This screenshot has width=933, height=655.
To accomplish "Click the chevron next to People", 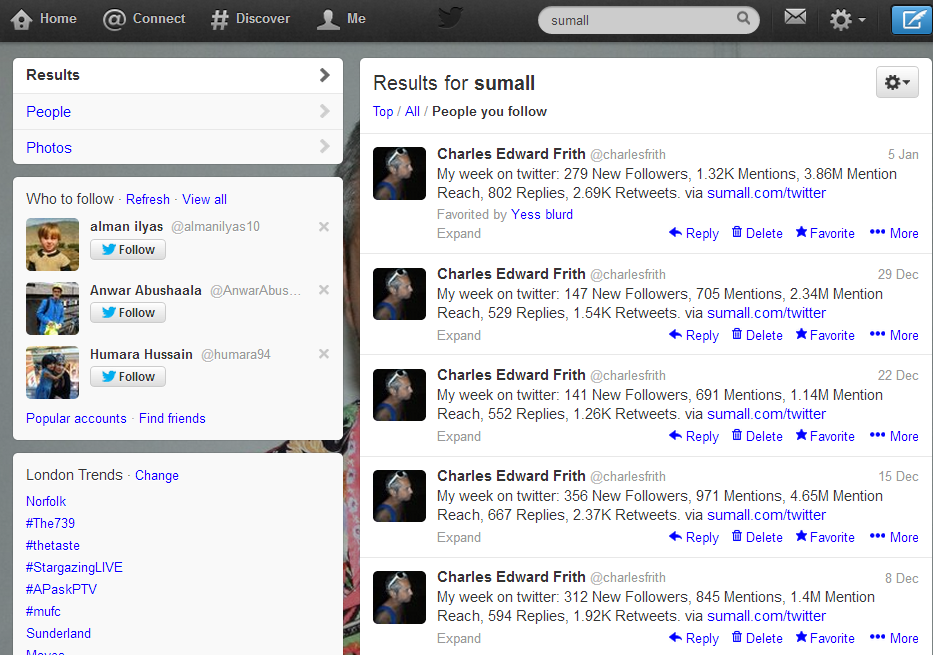I will (x=324, y=111).
